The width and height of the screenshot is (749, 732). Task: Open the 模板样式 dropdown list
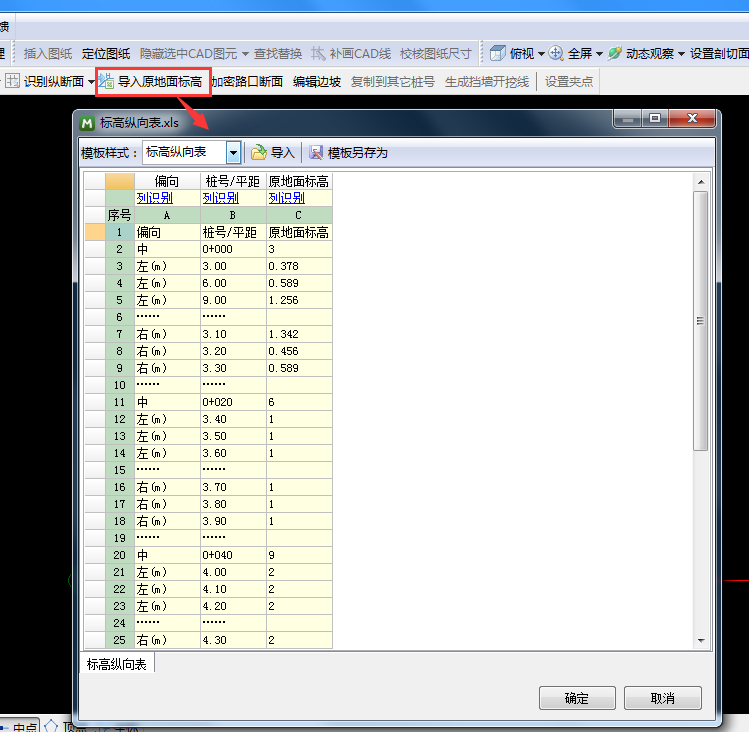click(233, 152)
